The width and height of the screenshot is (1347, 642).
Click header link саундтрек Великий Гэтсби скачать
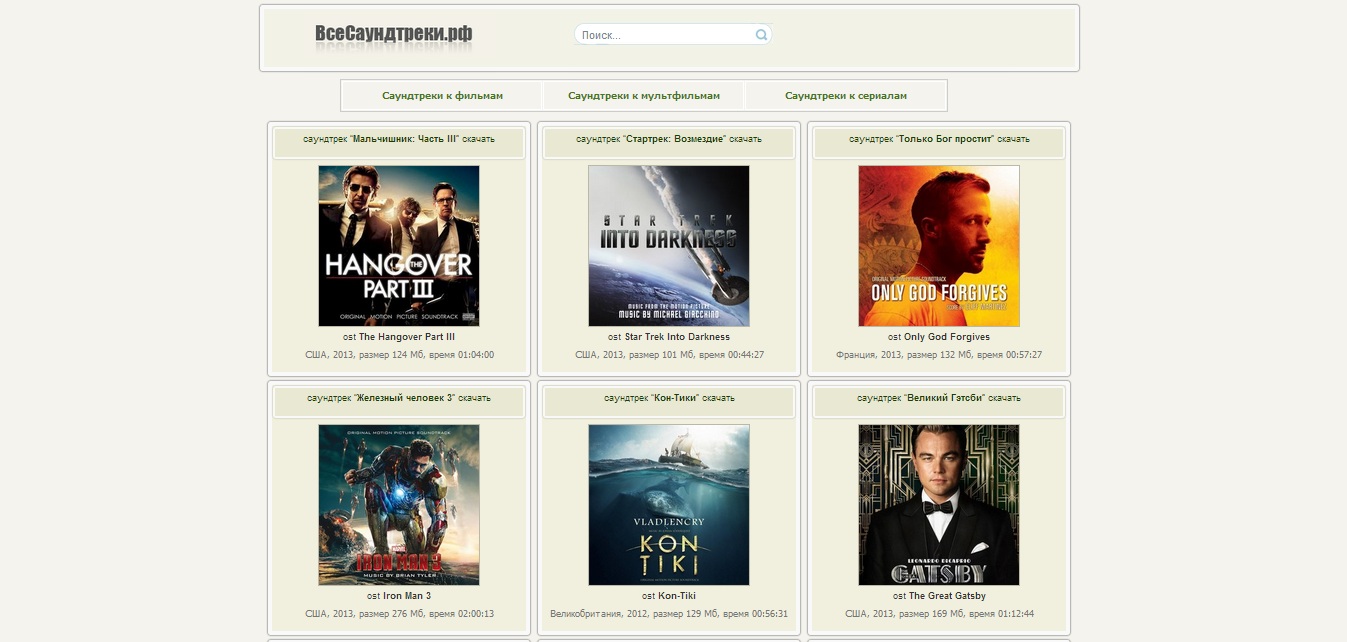coord(939,398)
